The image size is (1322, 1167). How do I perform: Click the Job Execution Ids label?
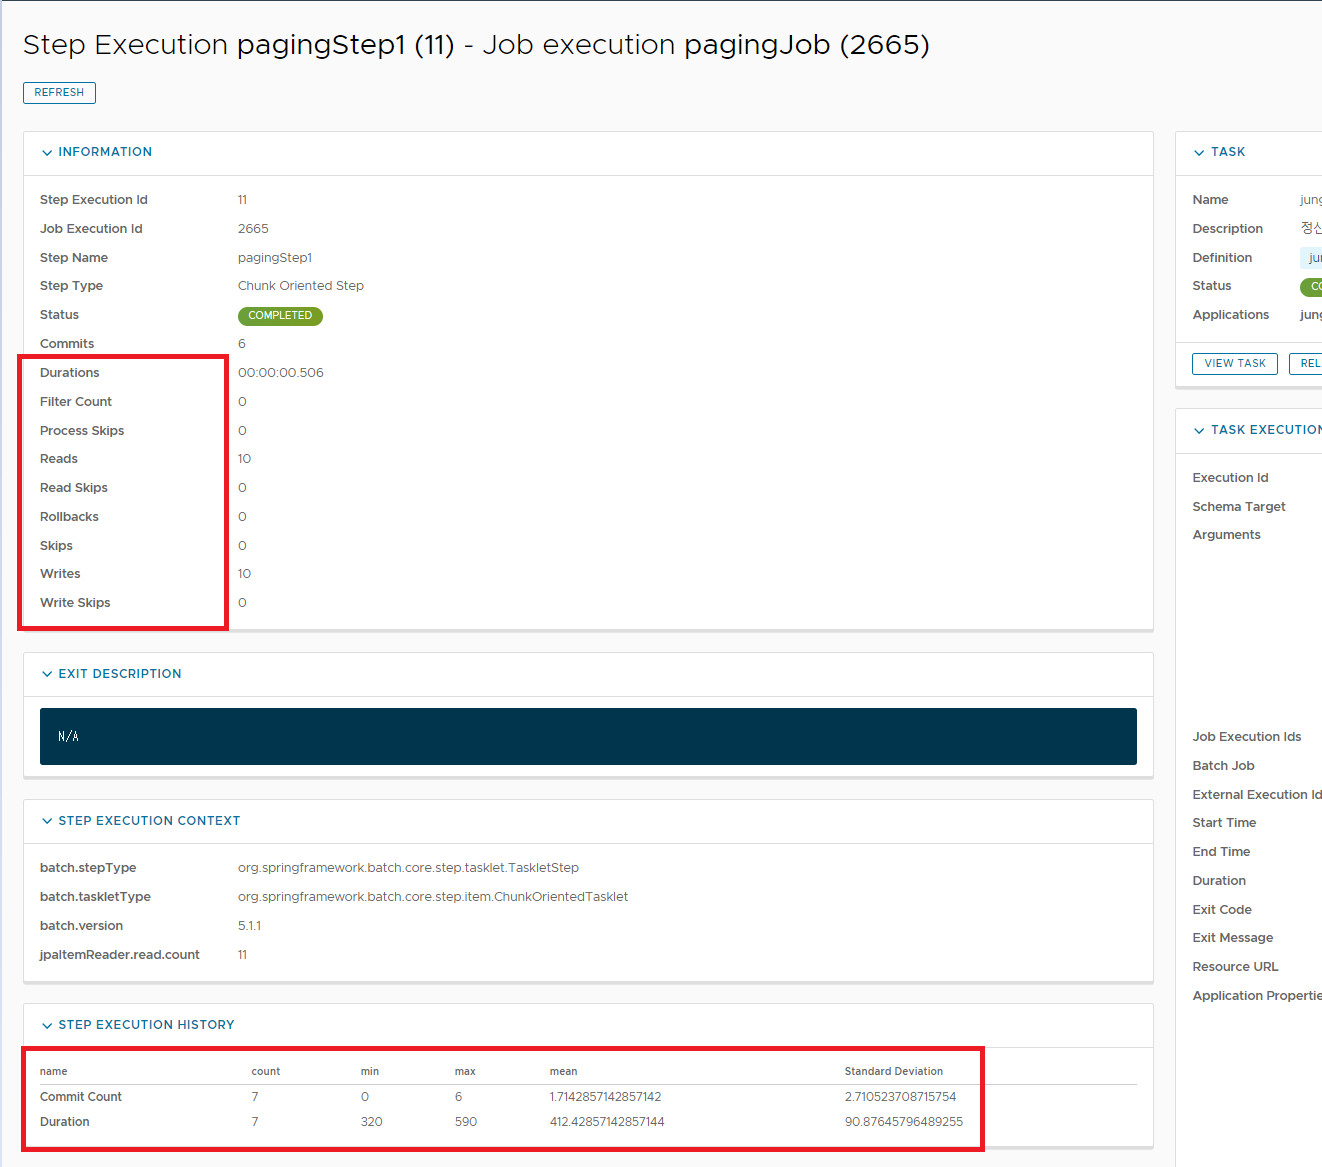point(1247,737)
